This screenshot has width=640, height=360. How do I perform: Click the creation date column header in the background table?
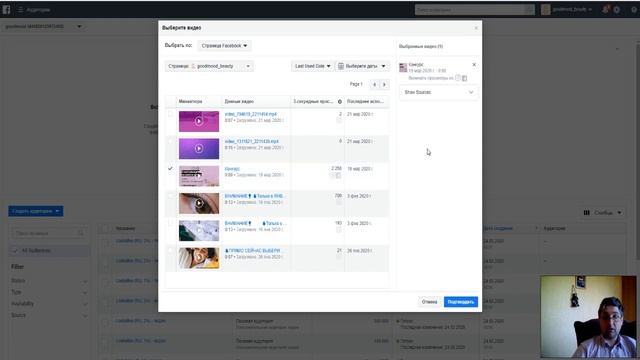click(498, 229)
